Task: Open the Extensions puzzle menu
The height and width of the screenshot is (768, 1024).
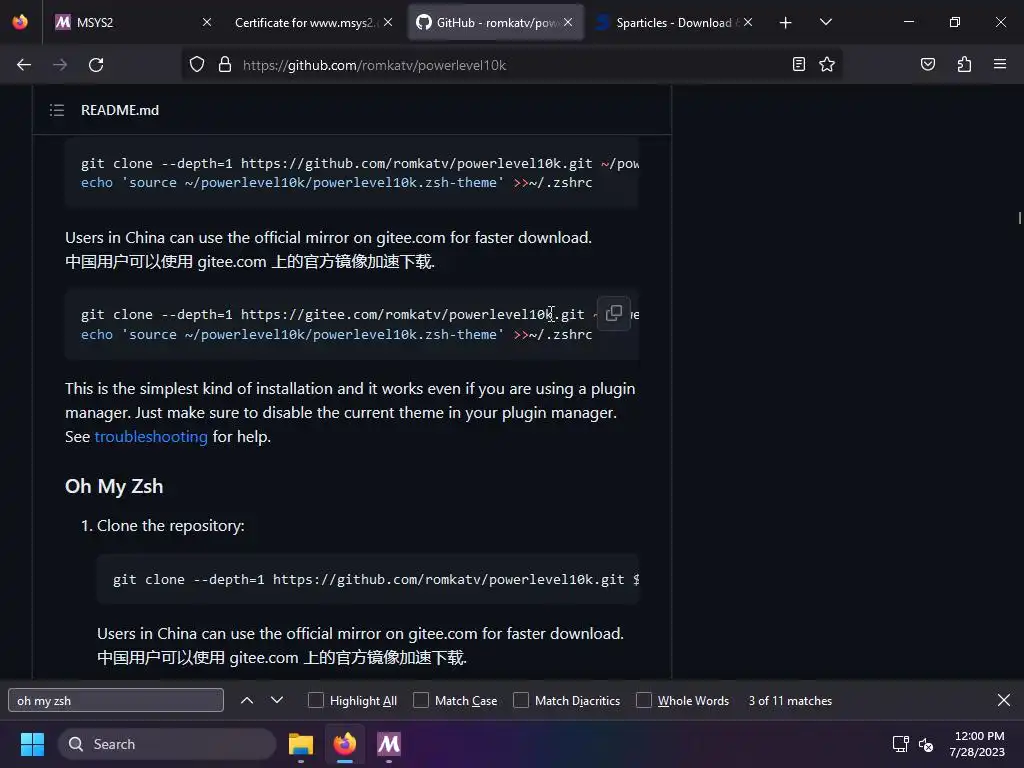Action: point(964,64)
